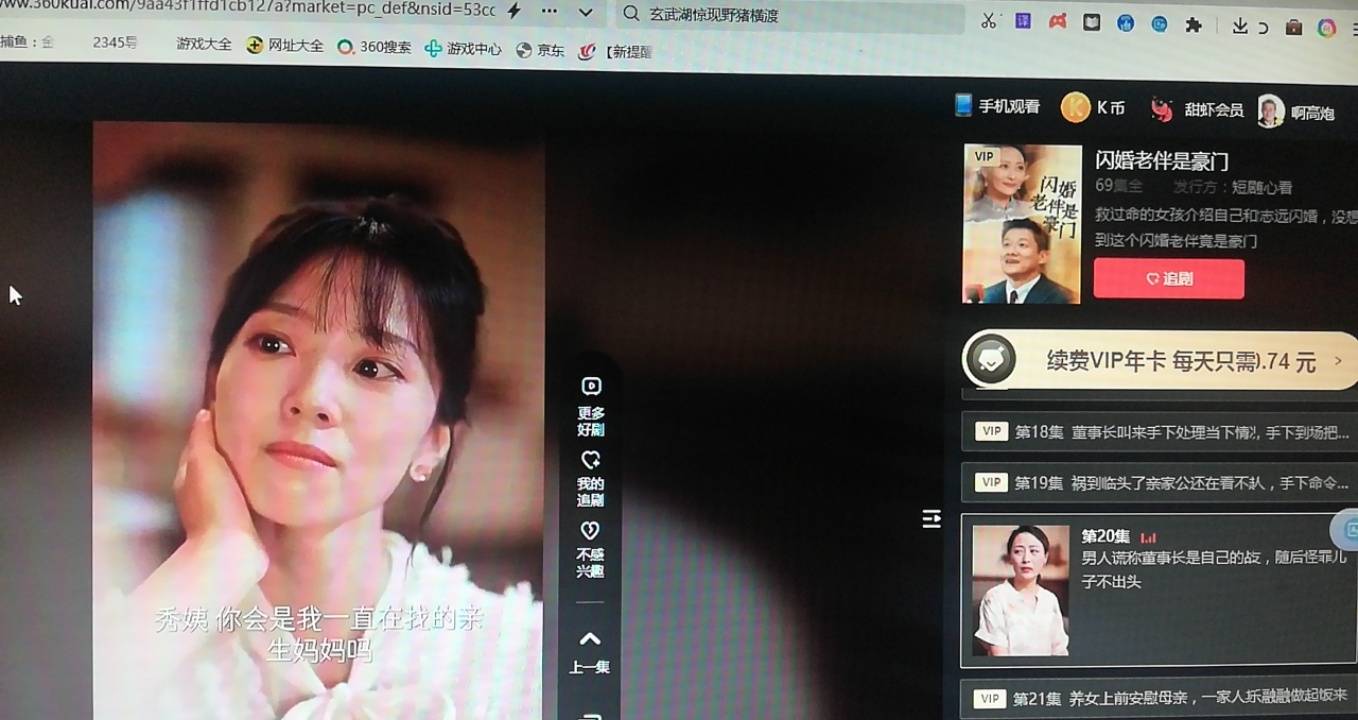
Task: Open the 2345 bookmark
Action: (x=114, y=42)
